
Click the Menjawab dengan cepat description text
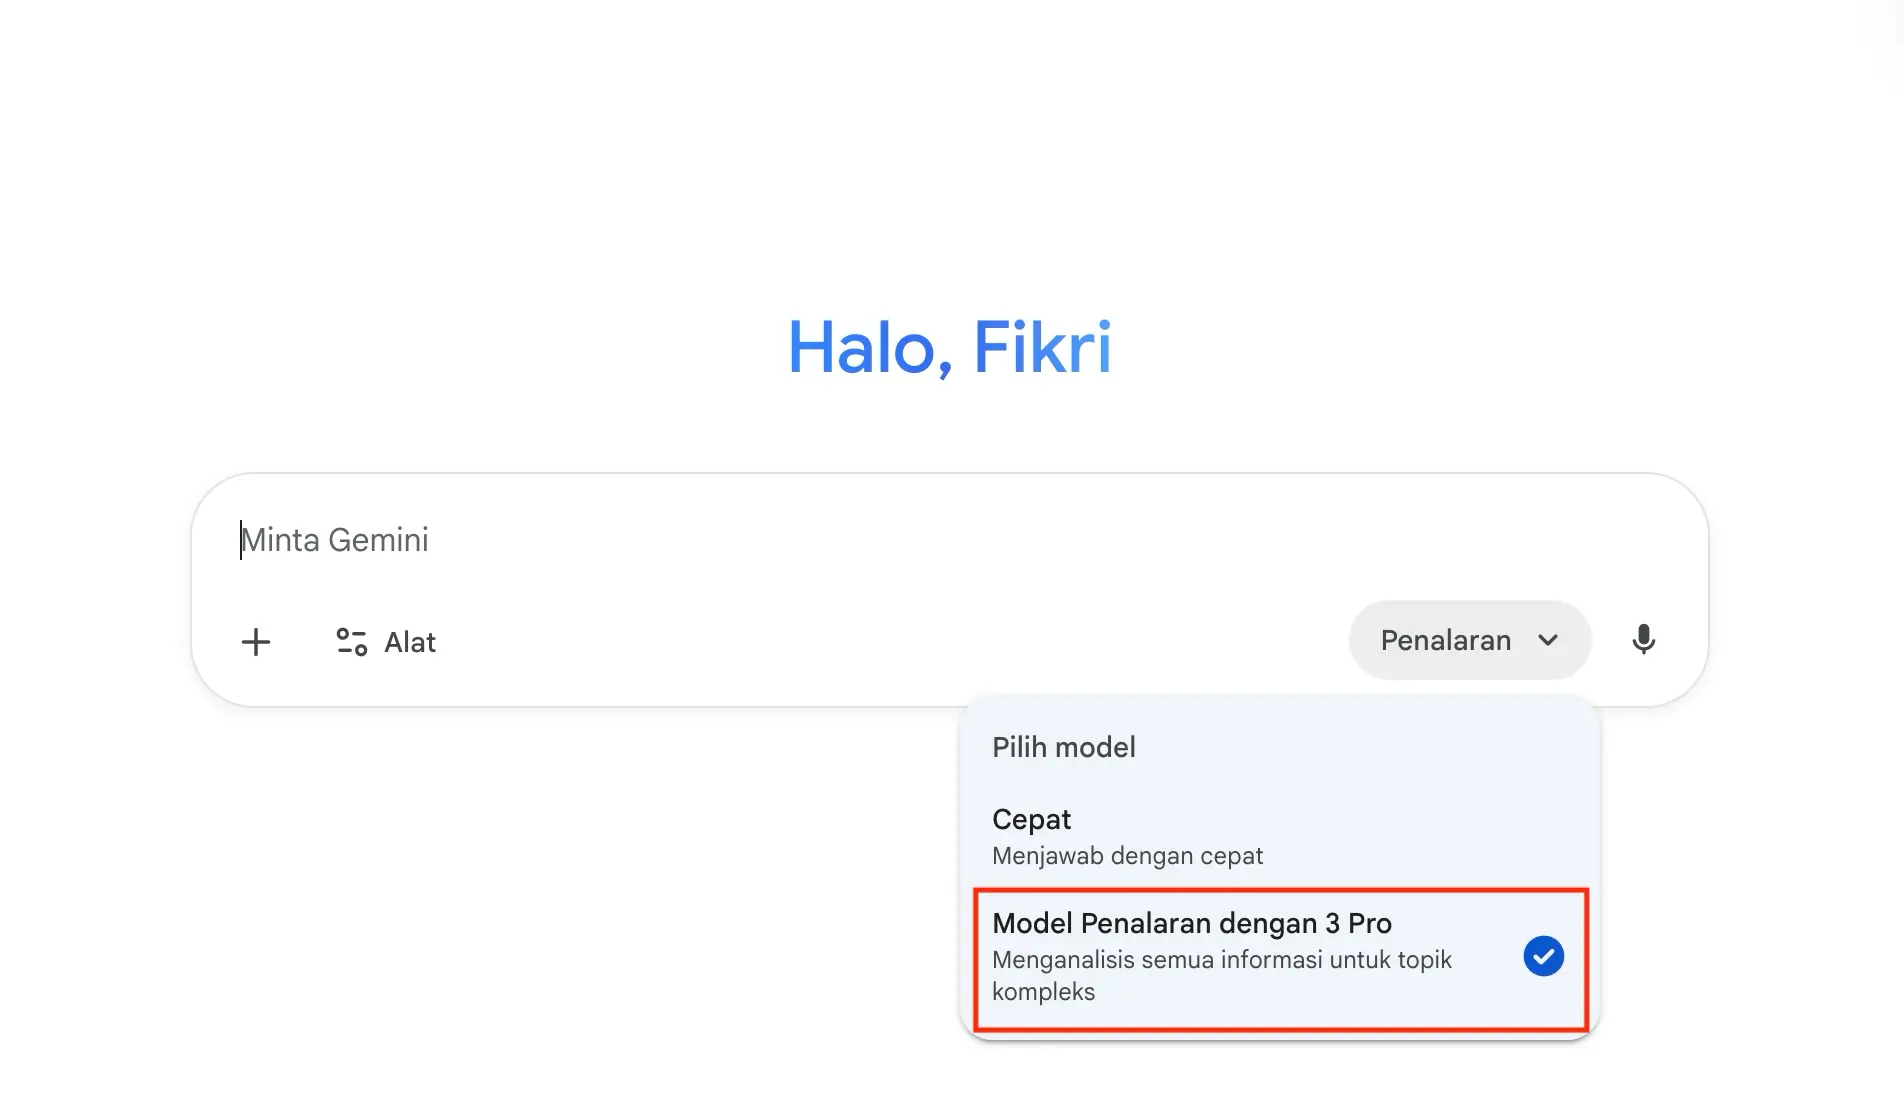click(x=1127, y=856)
